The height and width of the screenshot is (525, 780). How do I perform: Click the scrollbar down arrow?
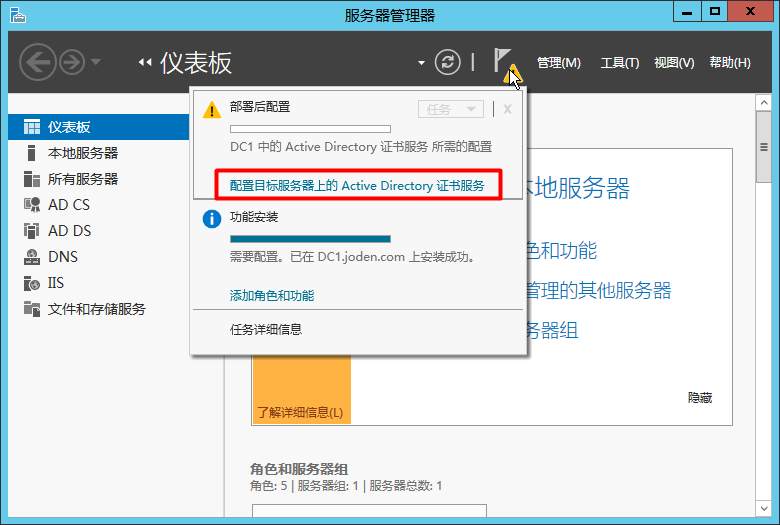pyautogui.click(x=764, y=508)
